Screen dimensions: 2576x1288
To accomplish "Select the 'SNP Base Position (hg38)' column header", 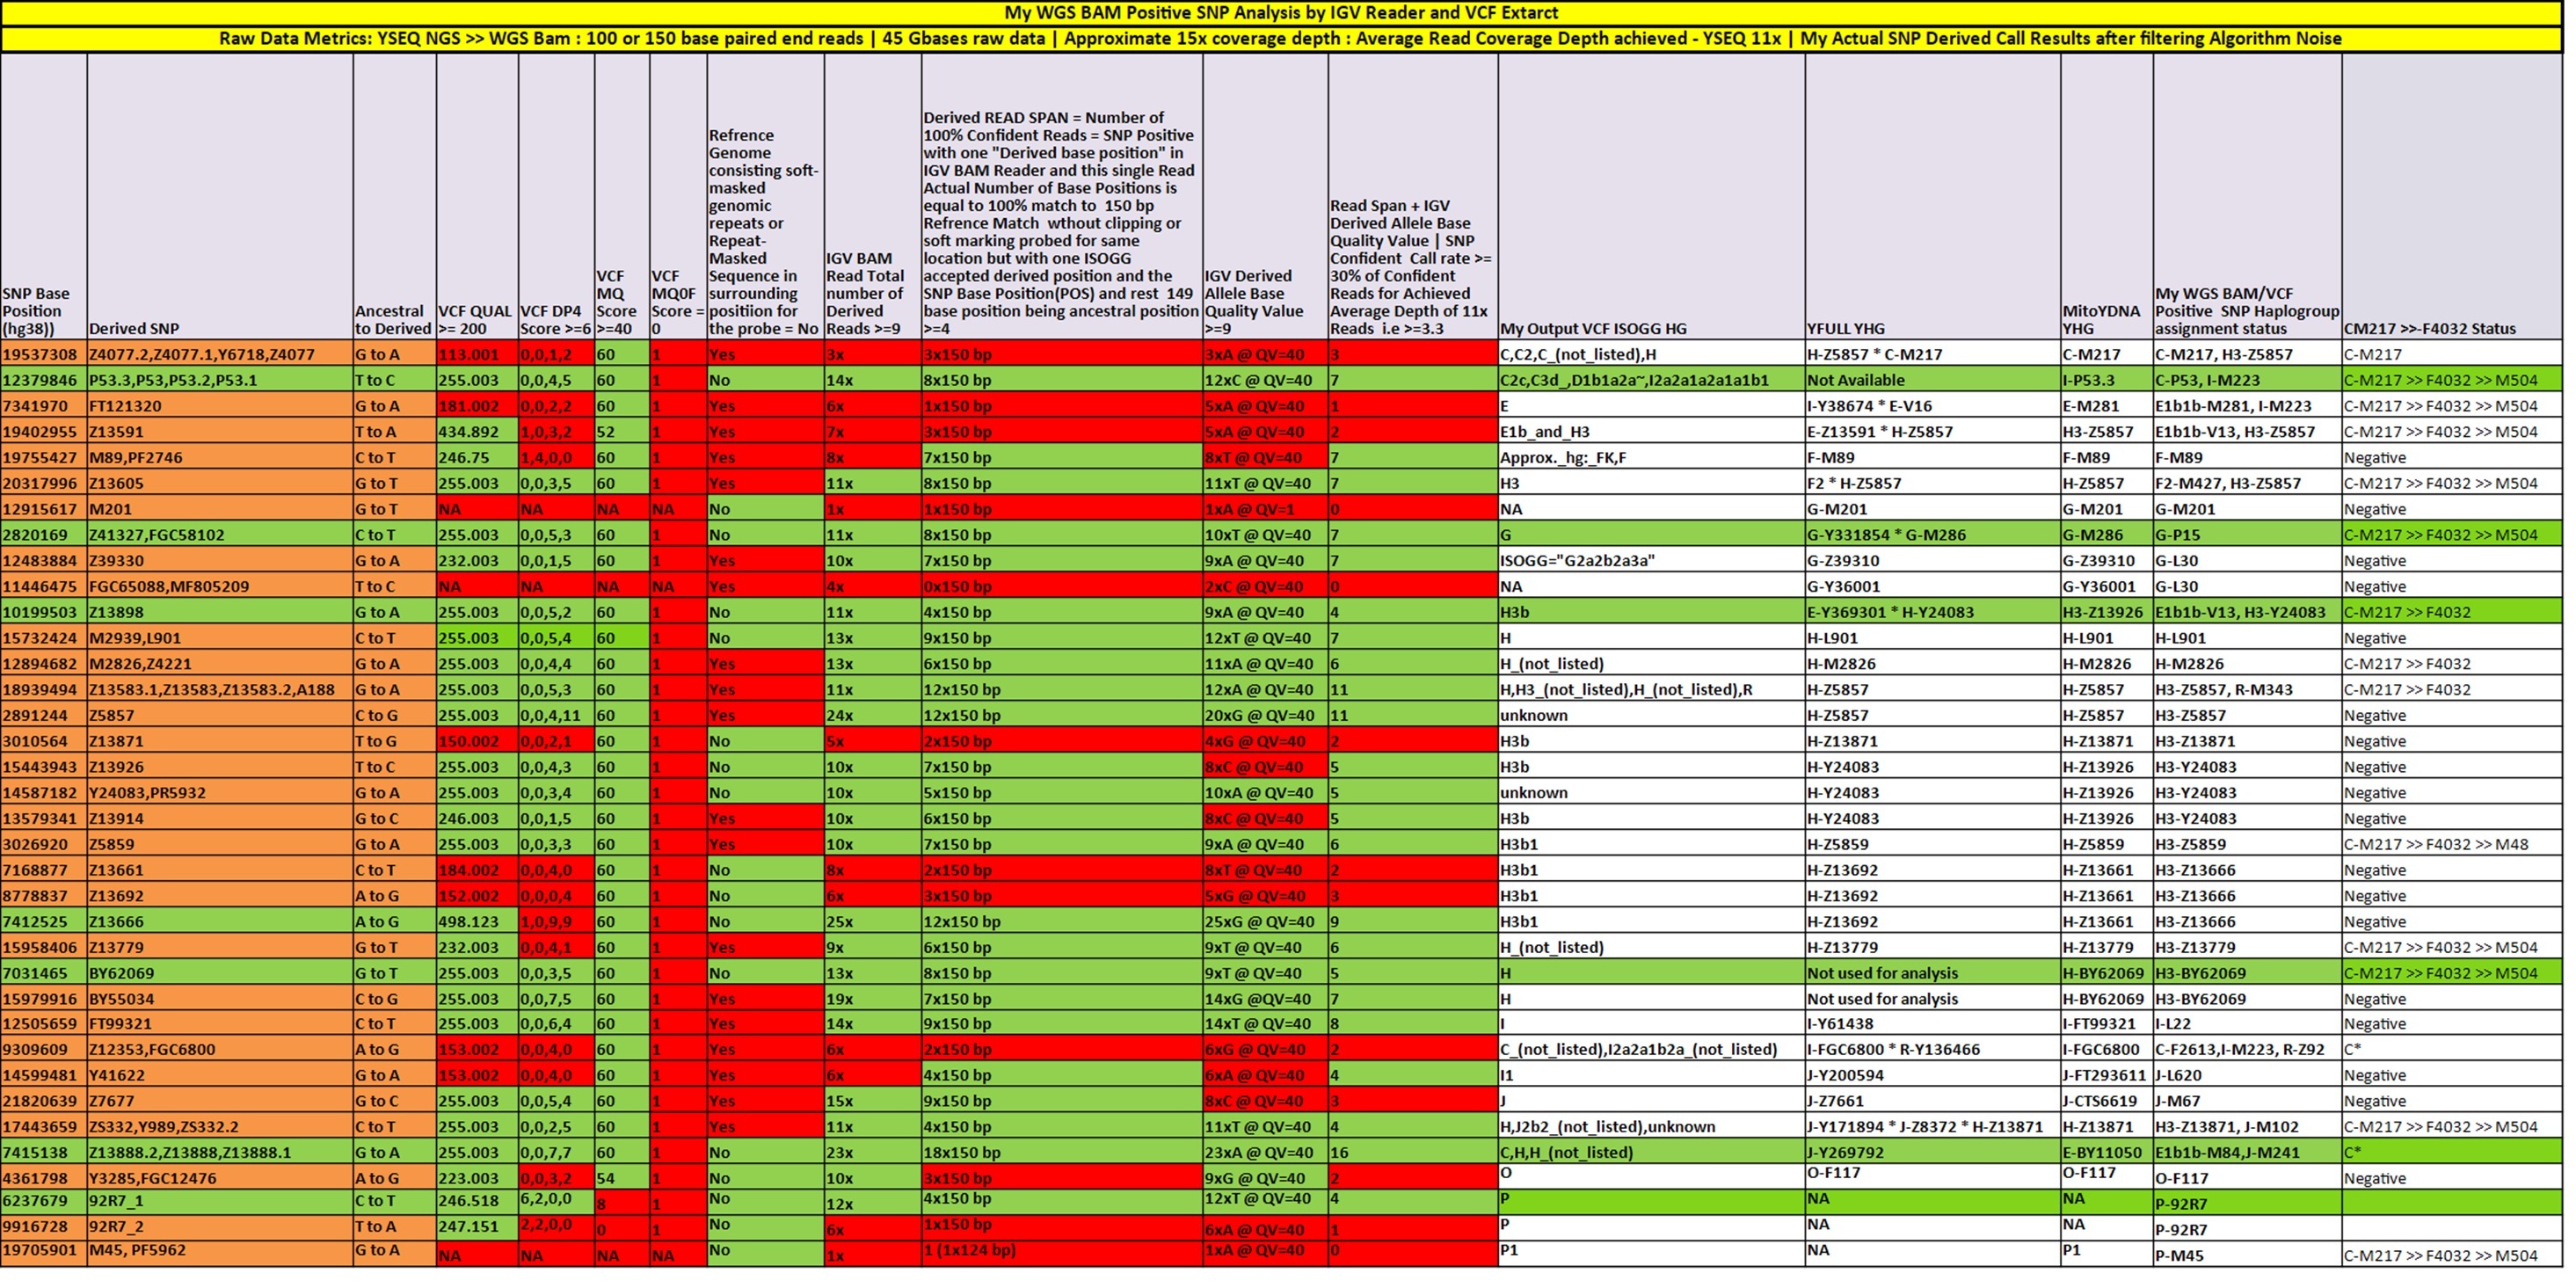I will pos(44,197).
